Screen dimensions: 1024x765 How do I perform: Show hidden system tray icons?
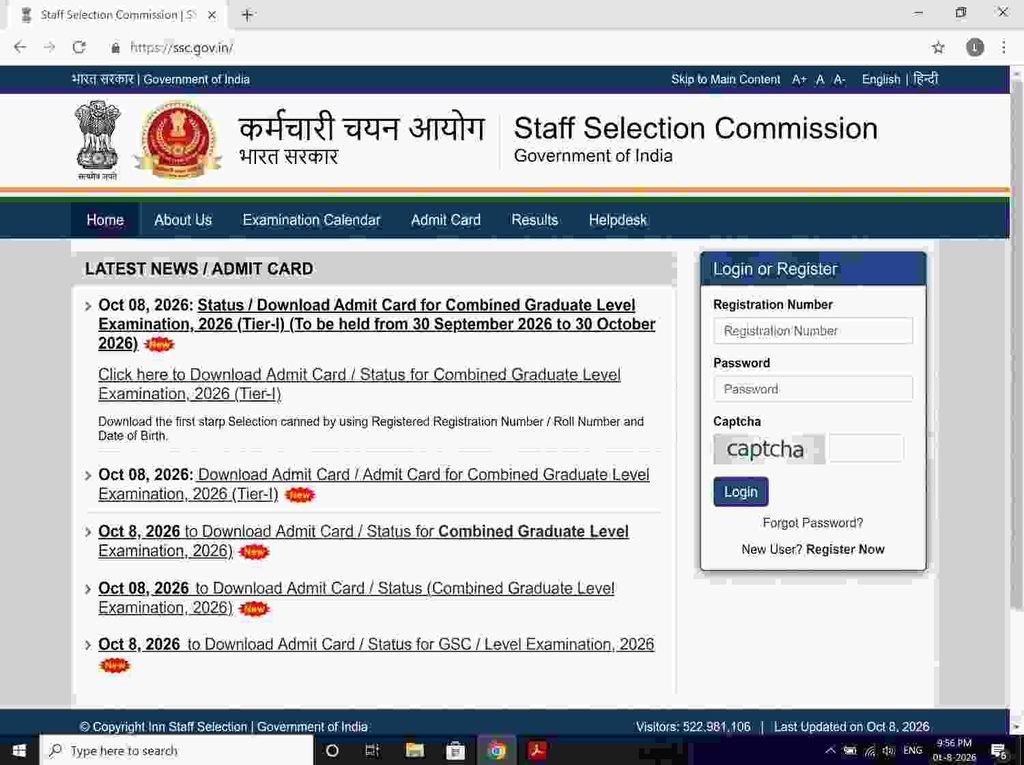click(x=830, y=751)
